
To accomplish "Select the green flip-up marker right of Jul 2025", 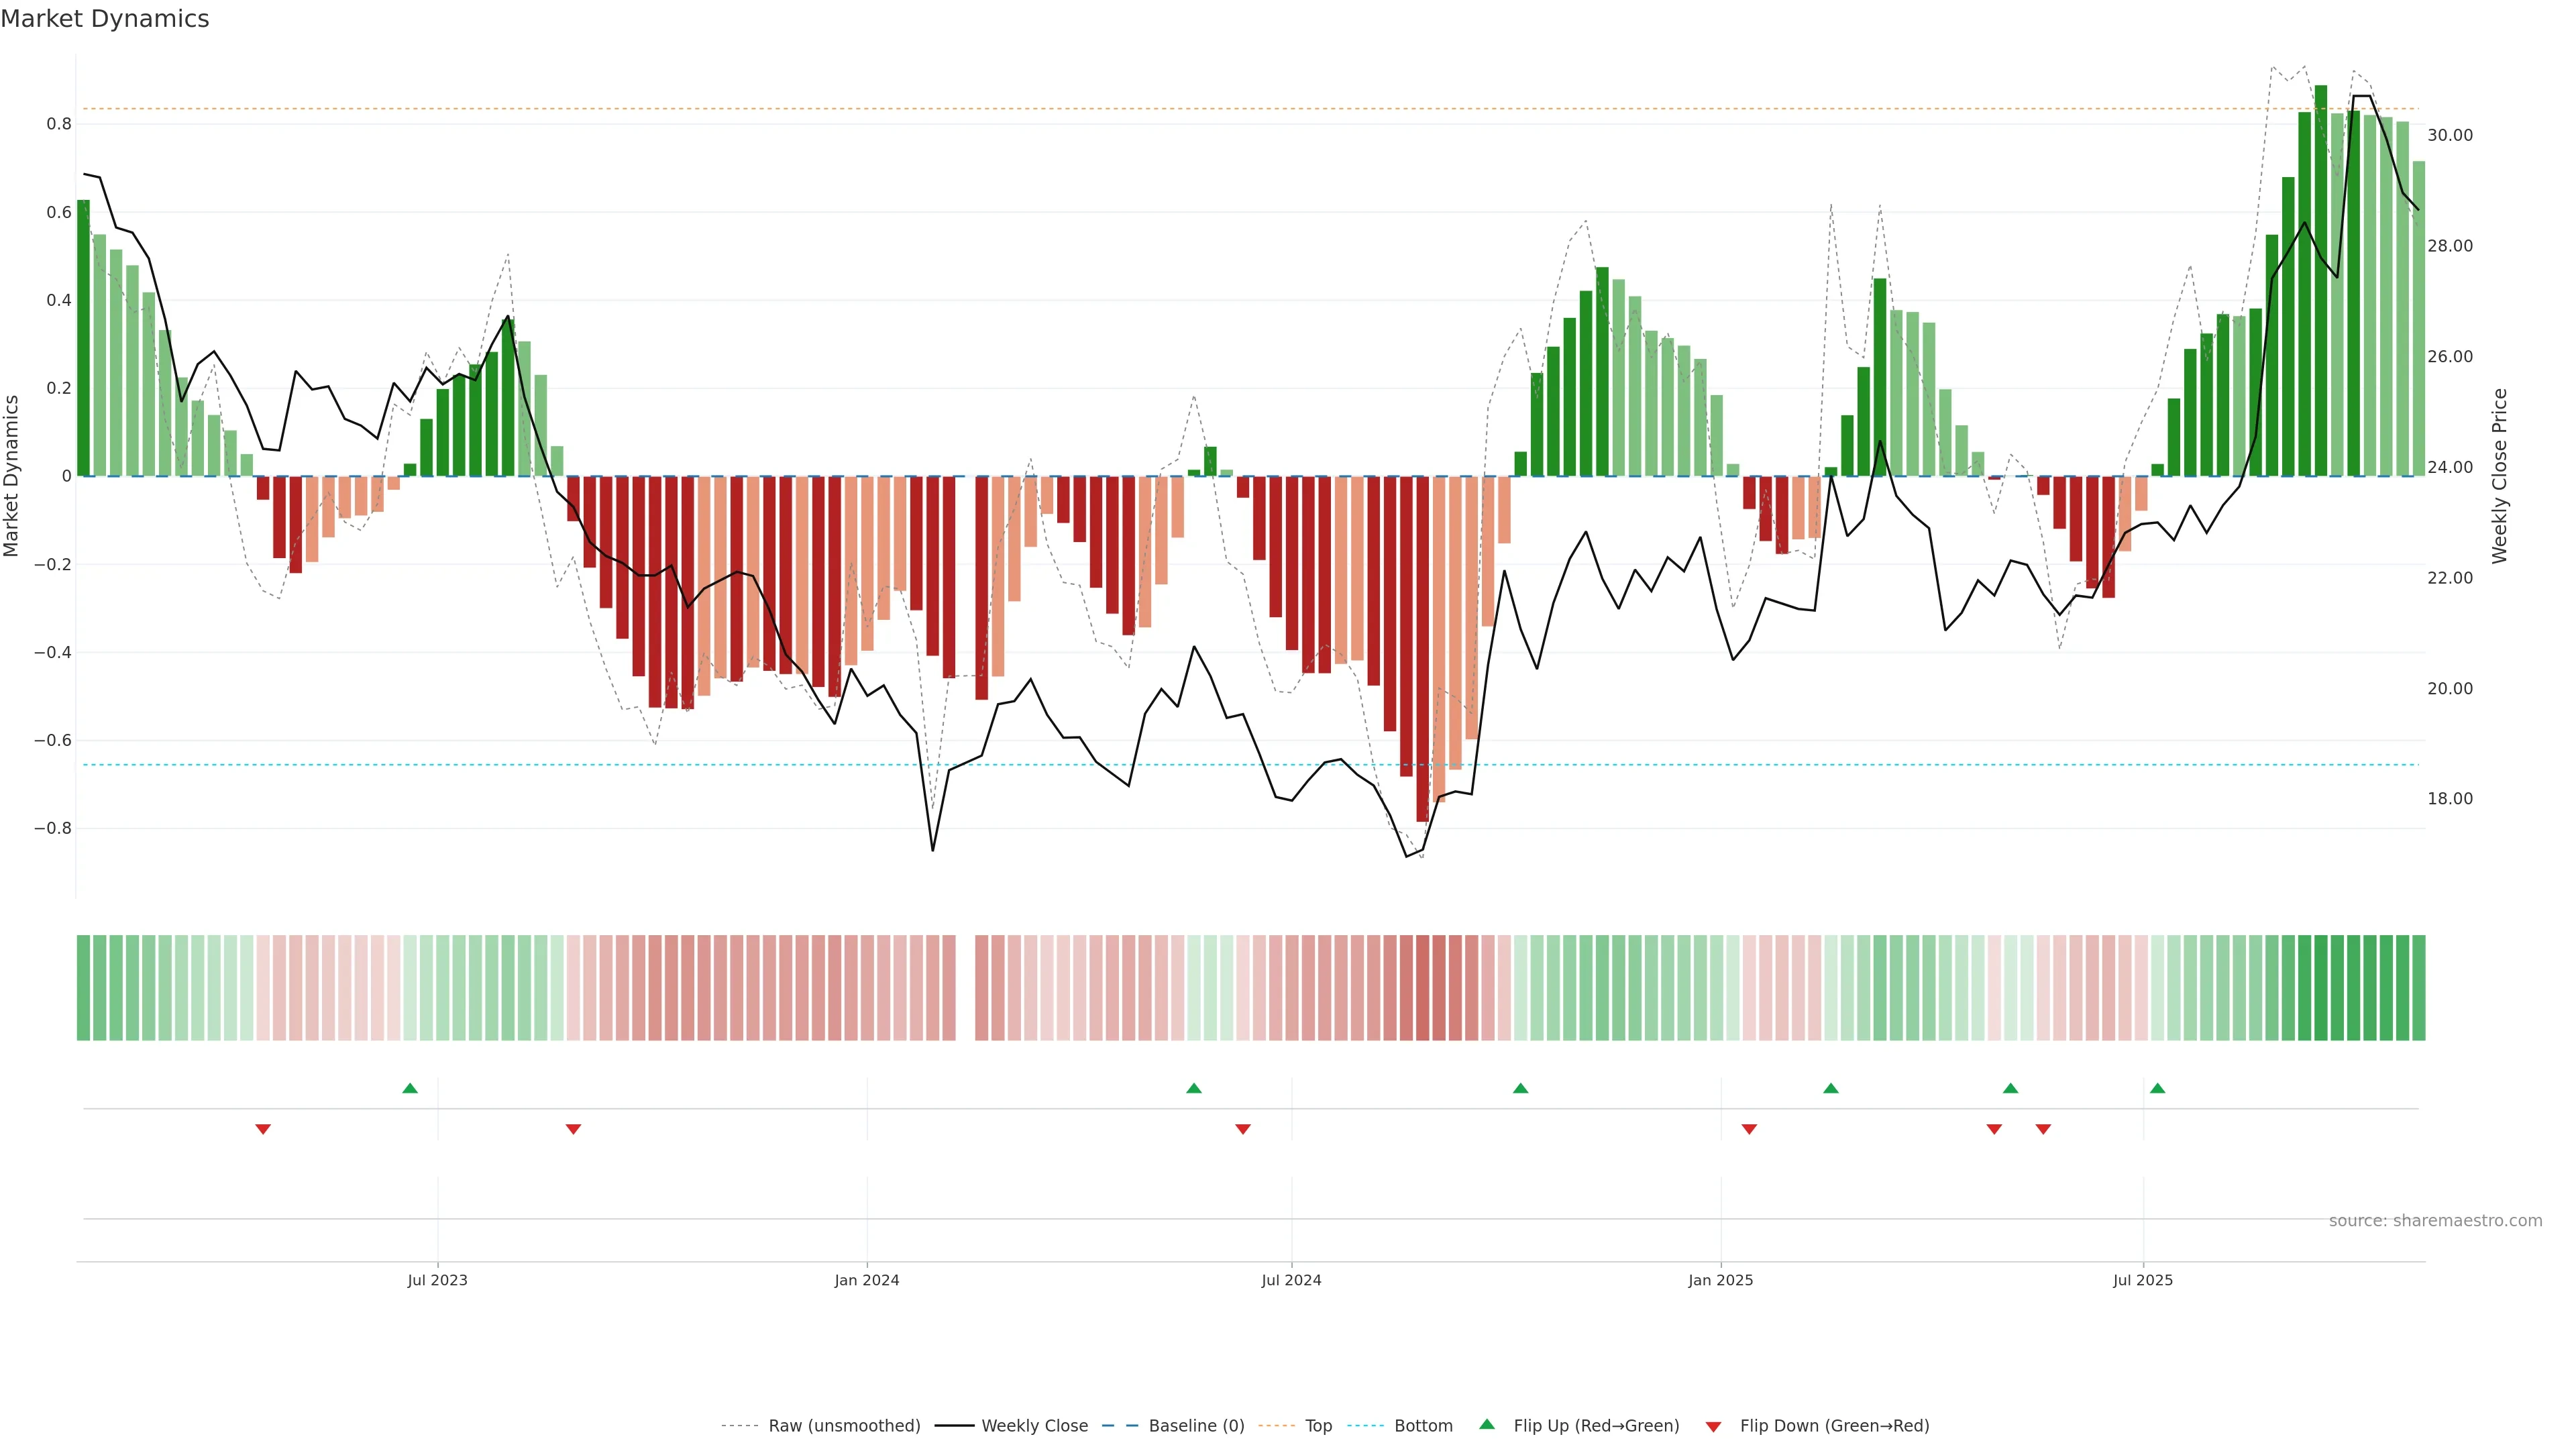I will point(2157,1088).
